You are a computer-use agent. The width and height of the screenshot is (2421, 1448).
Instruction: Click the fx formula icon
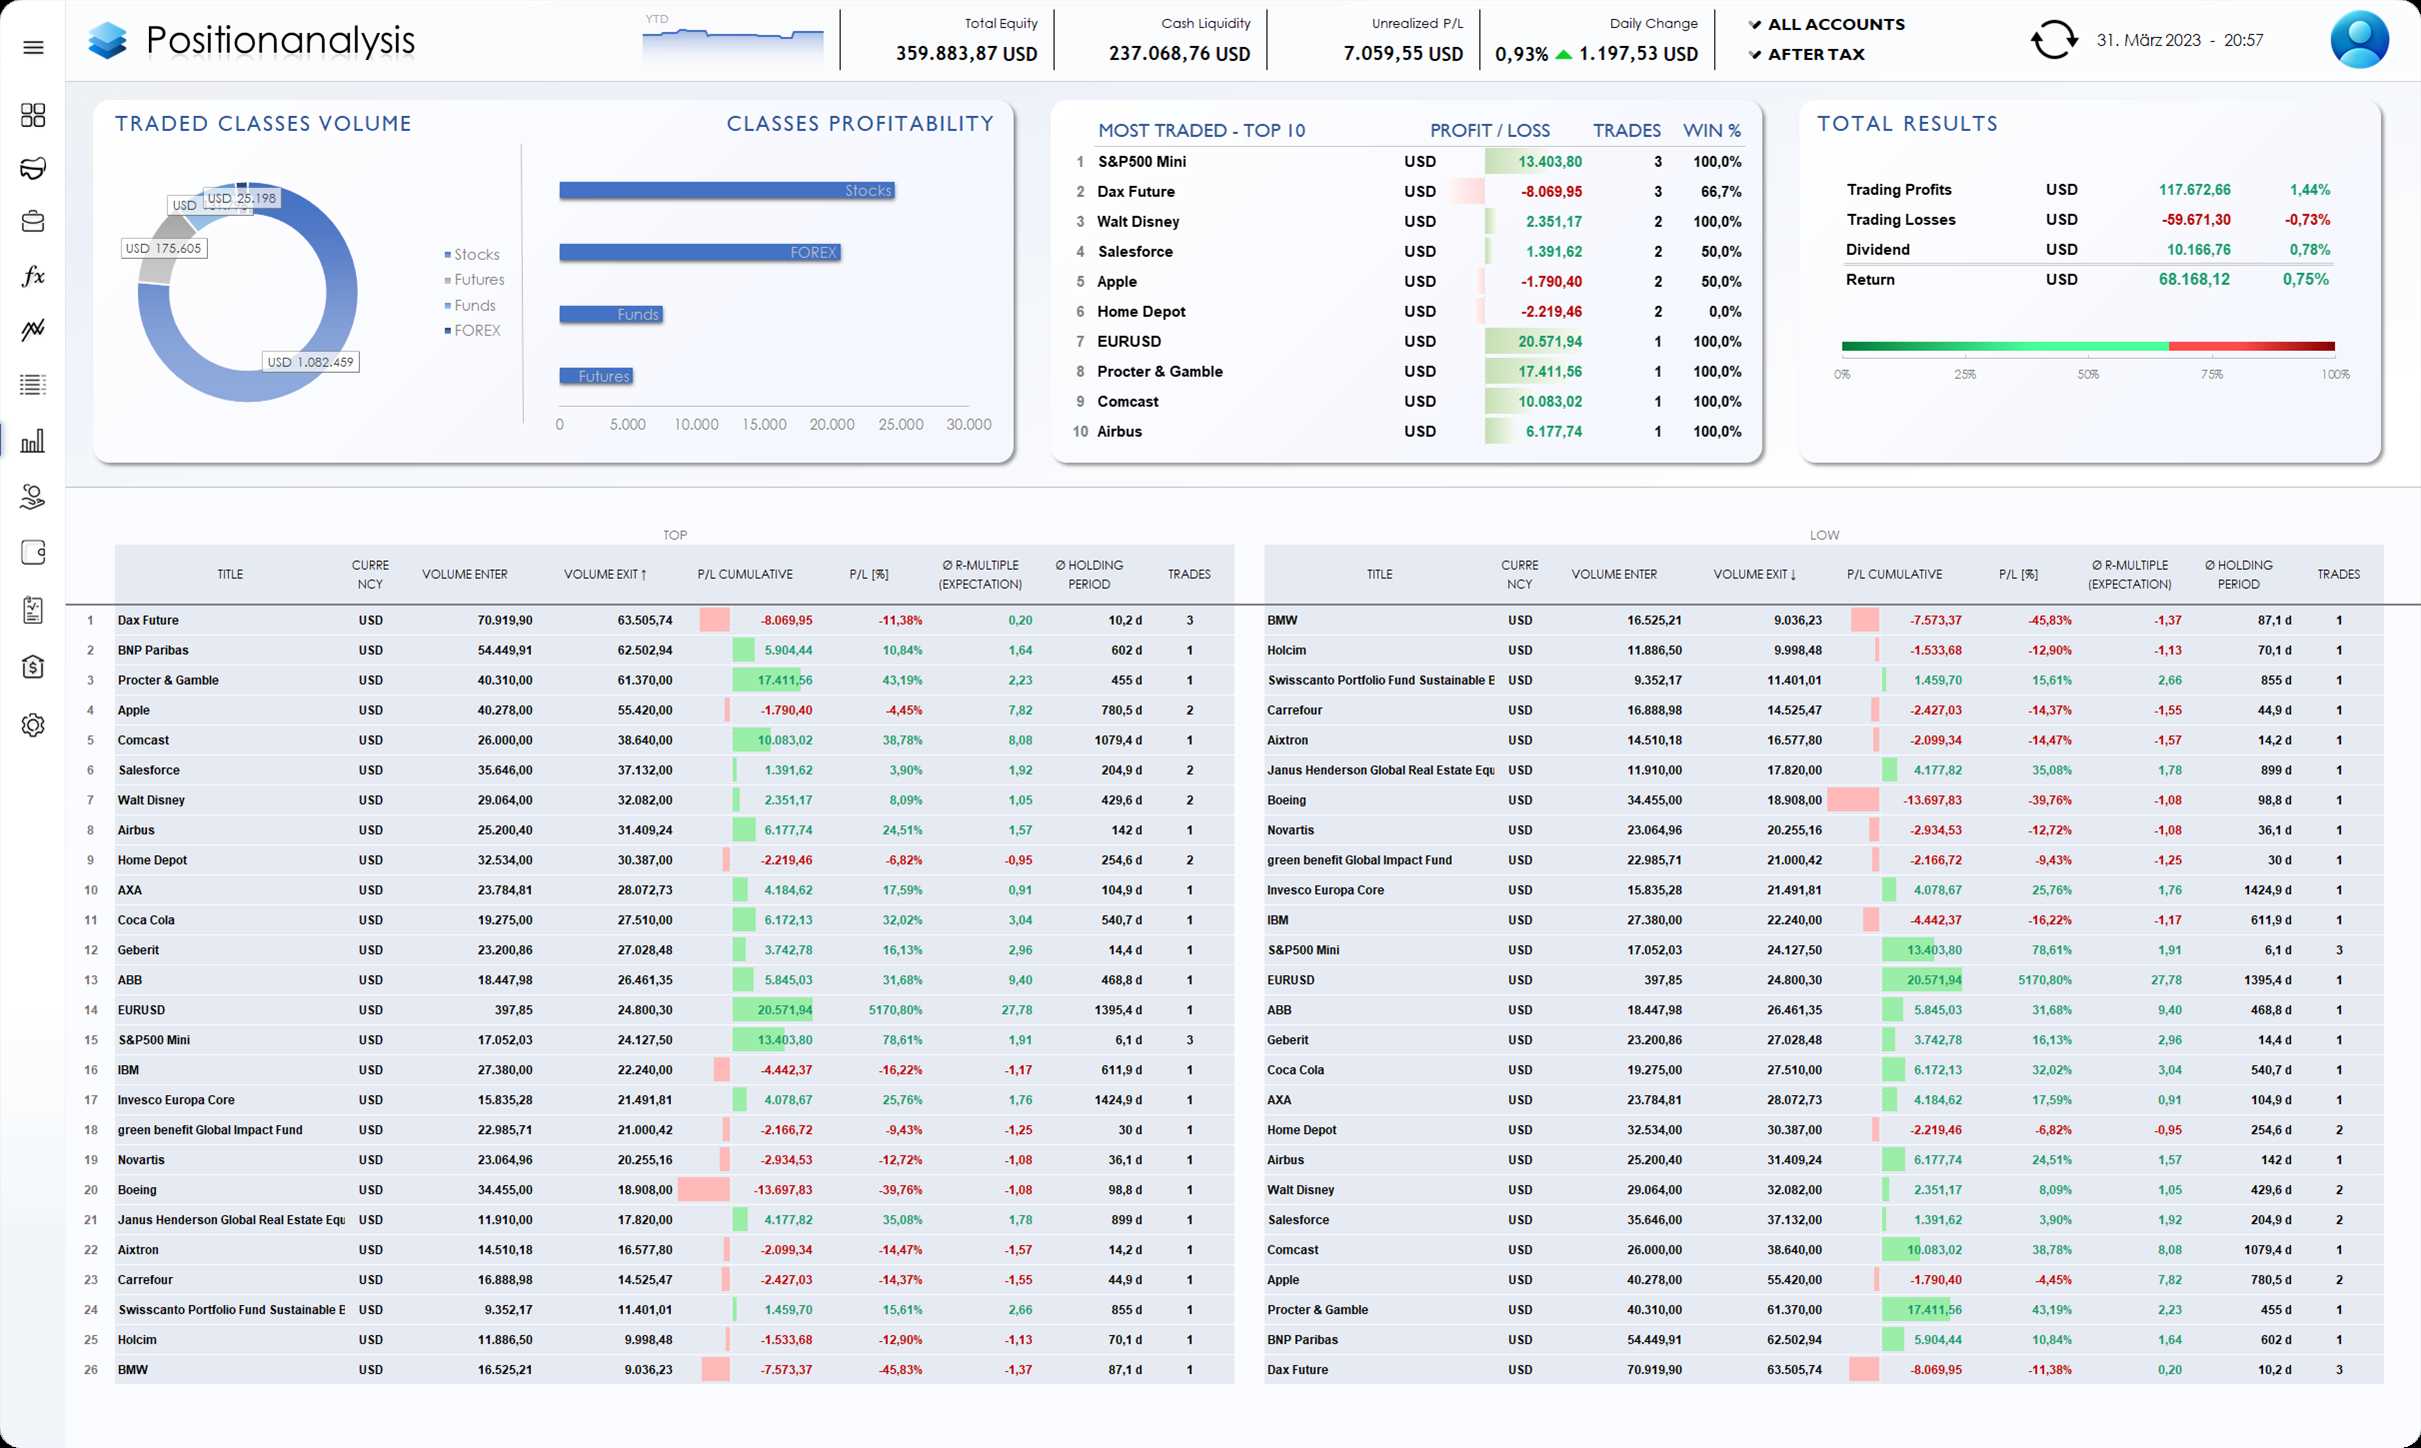(33, 275)
